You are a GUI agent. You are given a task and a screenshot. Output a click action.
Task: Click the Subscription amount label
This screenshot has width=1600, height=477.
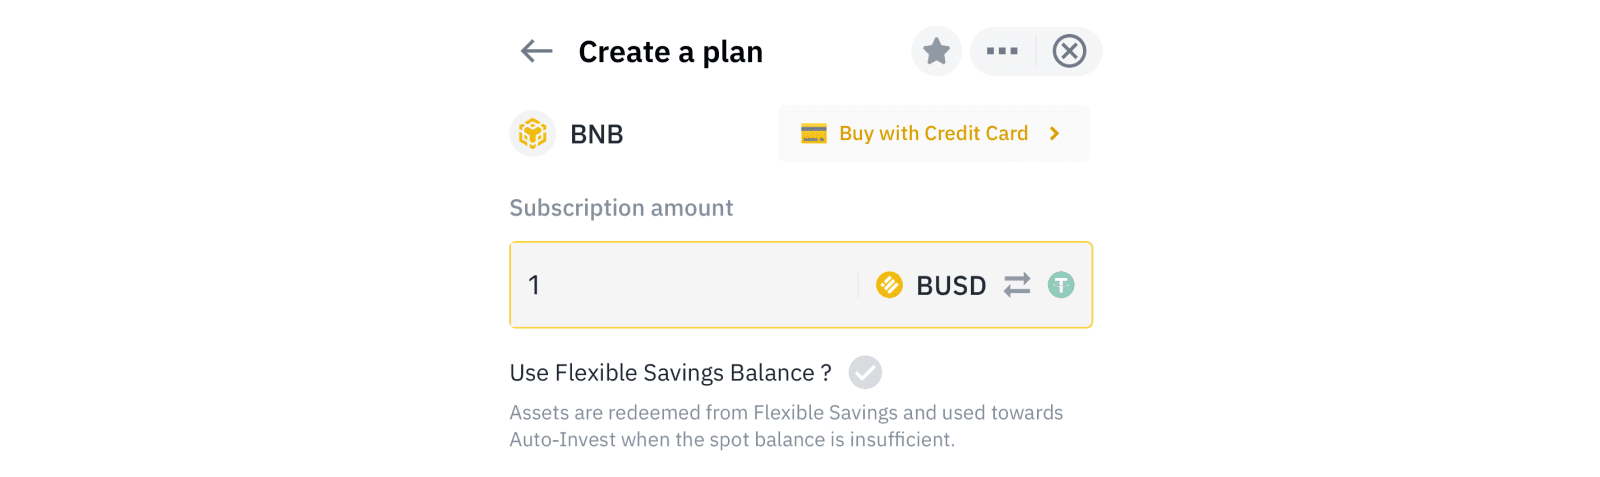coord(621,208)
